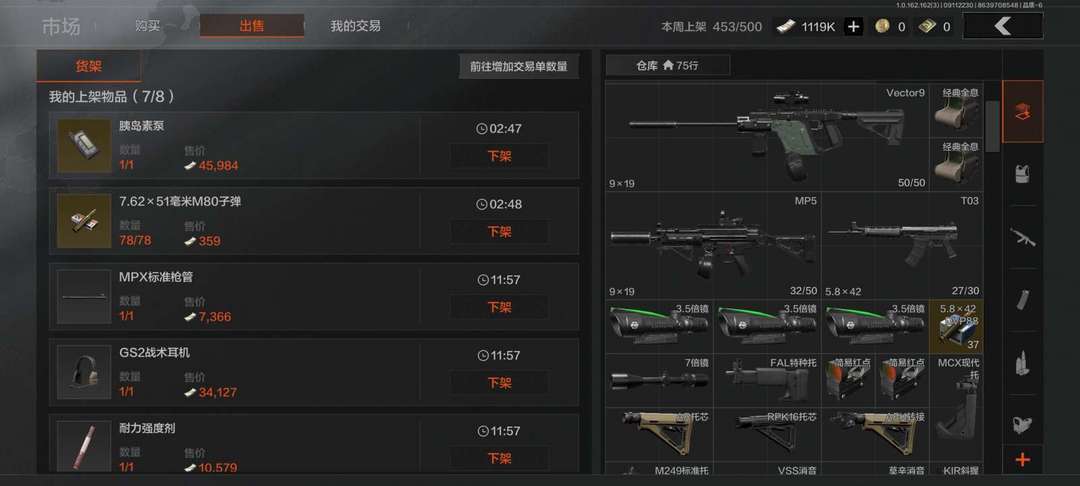Select the rifle weapons category icon
Viewport: 1080px width, 486px height.
(1023, 237)
